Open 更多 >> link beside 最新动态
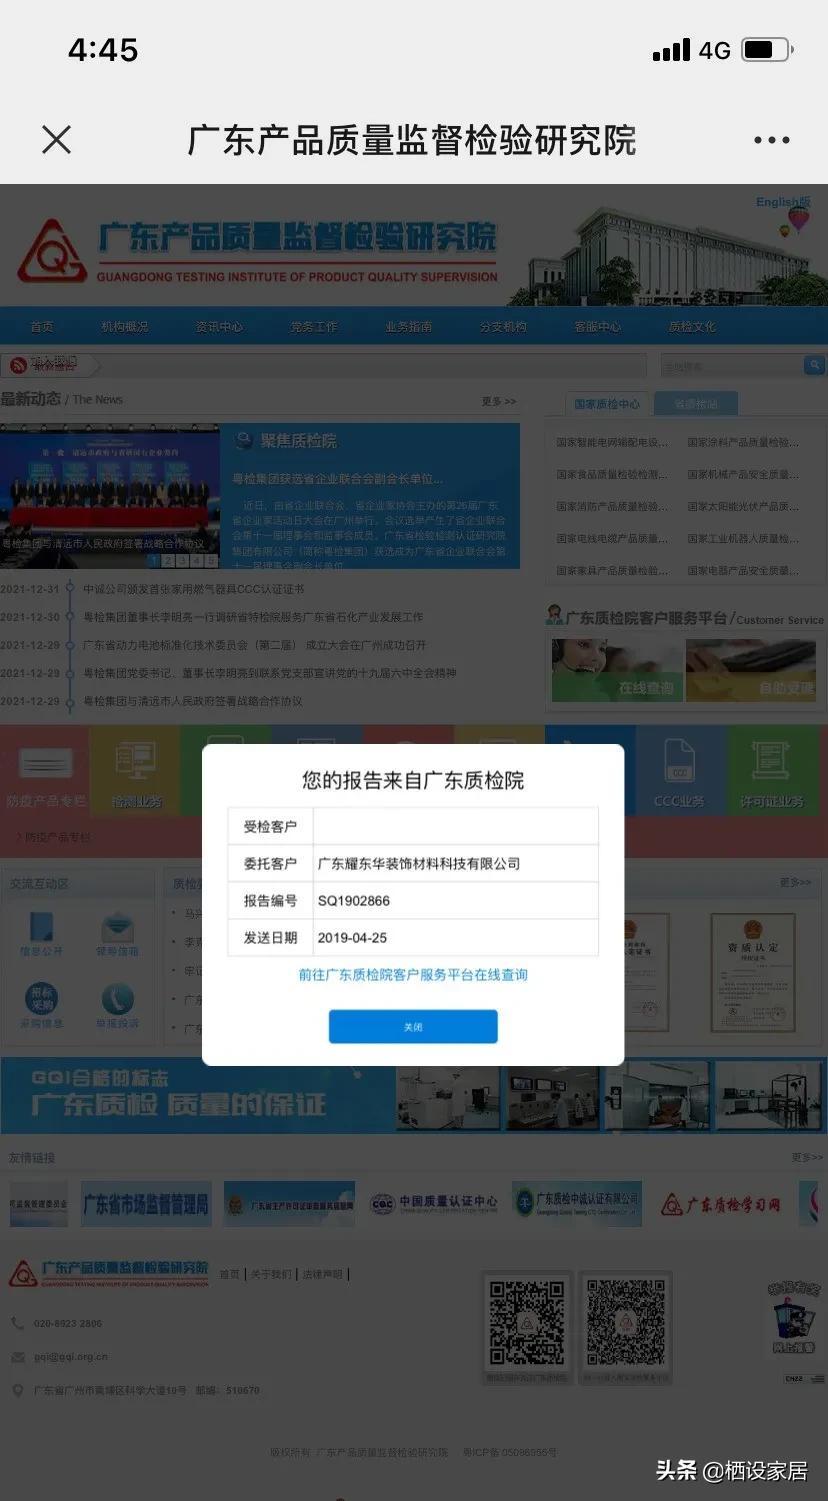828x1501 pixels. tap(499, 401)
